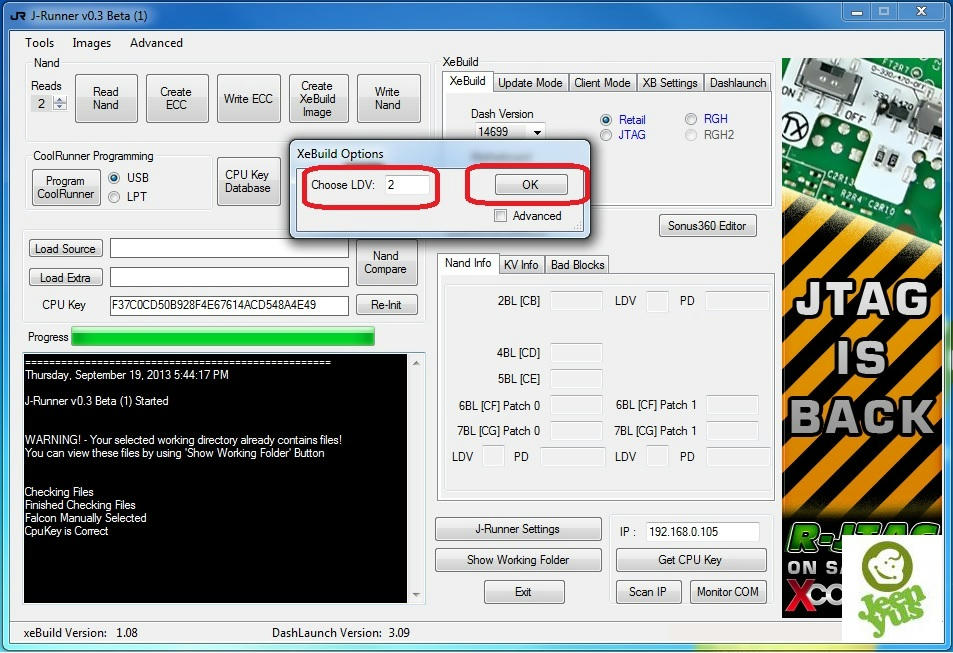This screenshot has width=953, height=653.
Task: Click the Read Nand button
Action: [x=106, y=99]
